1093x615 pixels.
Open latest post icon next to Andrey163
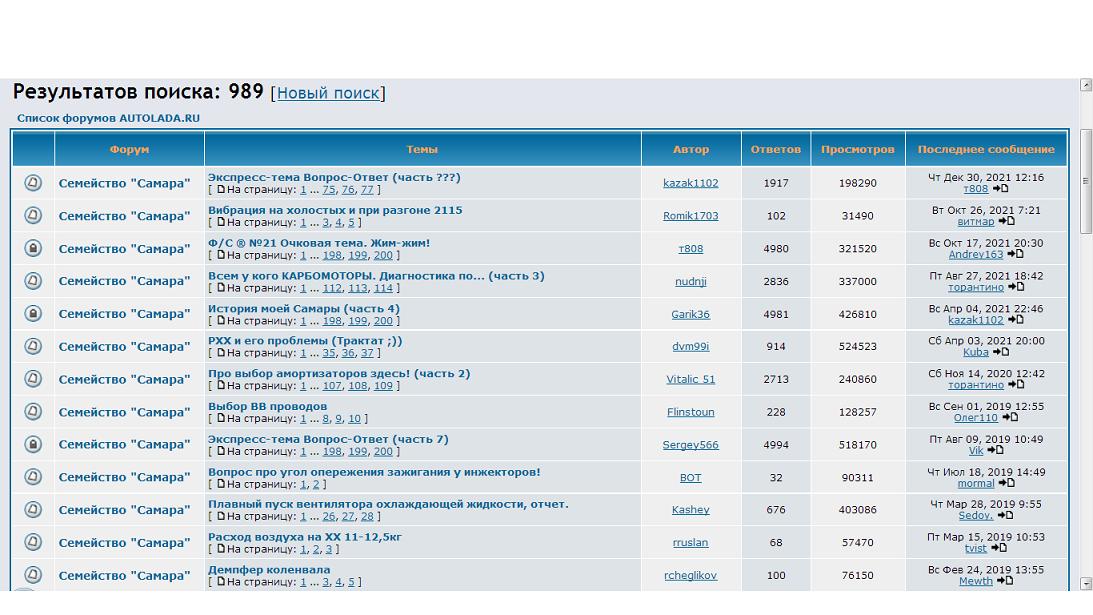pyautogui.click(x=1016, y=255)
